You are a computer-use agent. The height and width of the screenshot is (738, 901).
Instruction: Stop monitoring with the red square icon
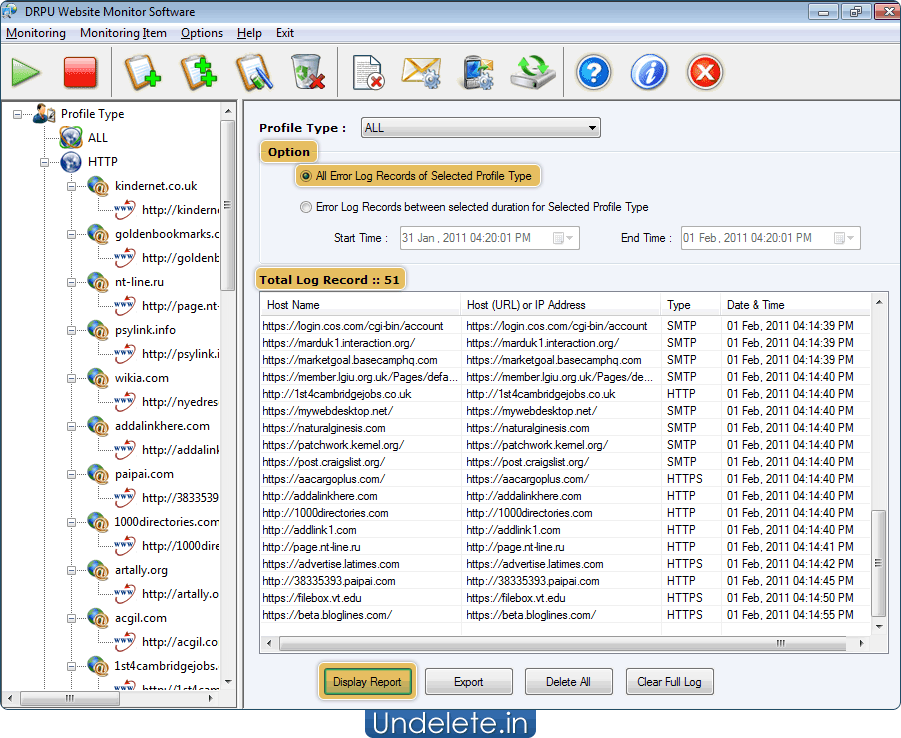click(80, 72)
